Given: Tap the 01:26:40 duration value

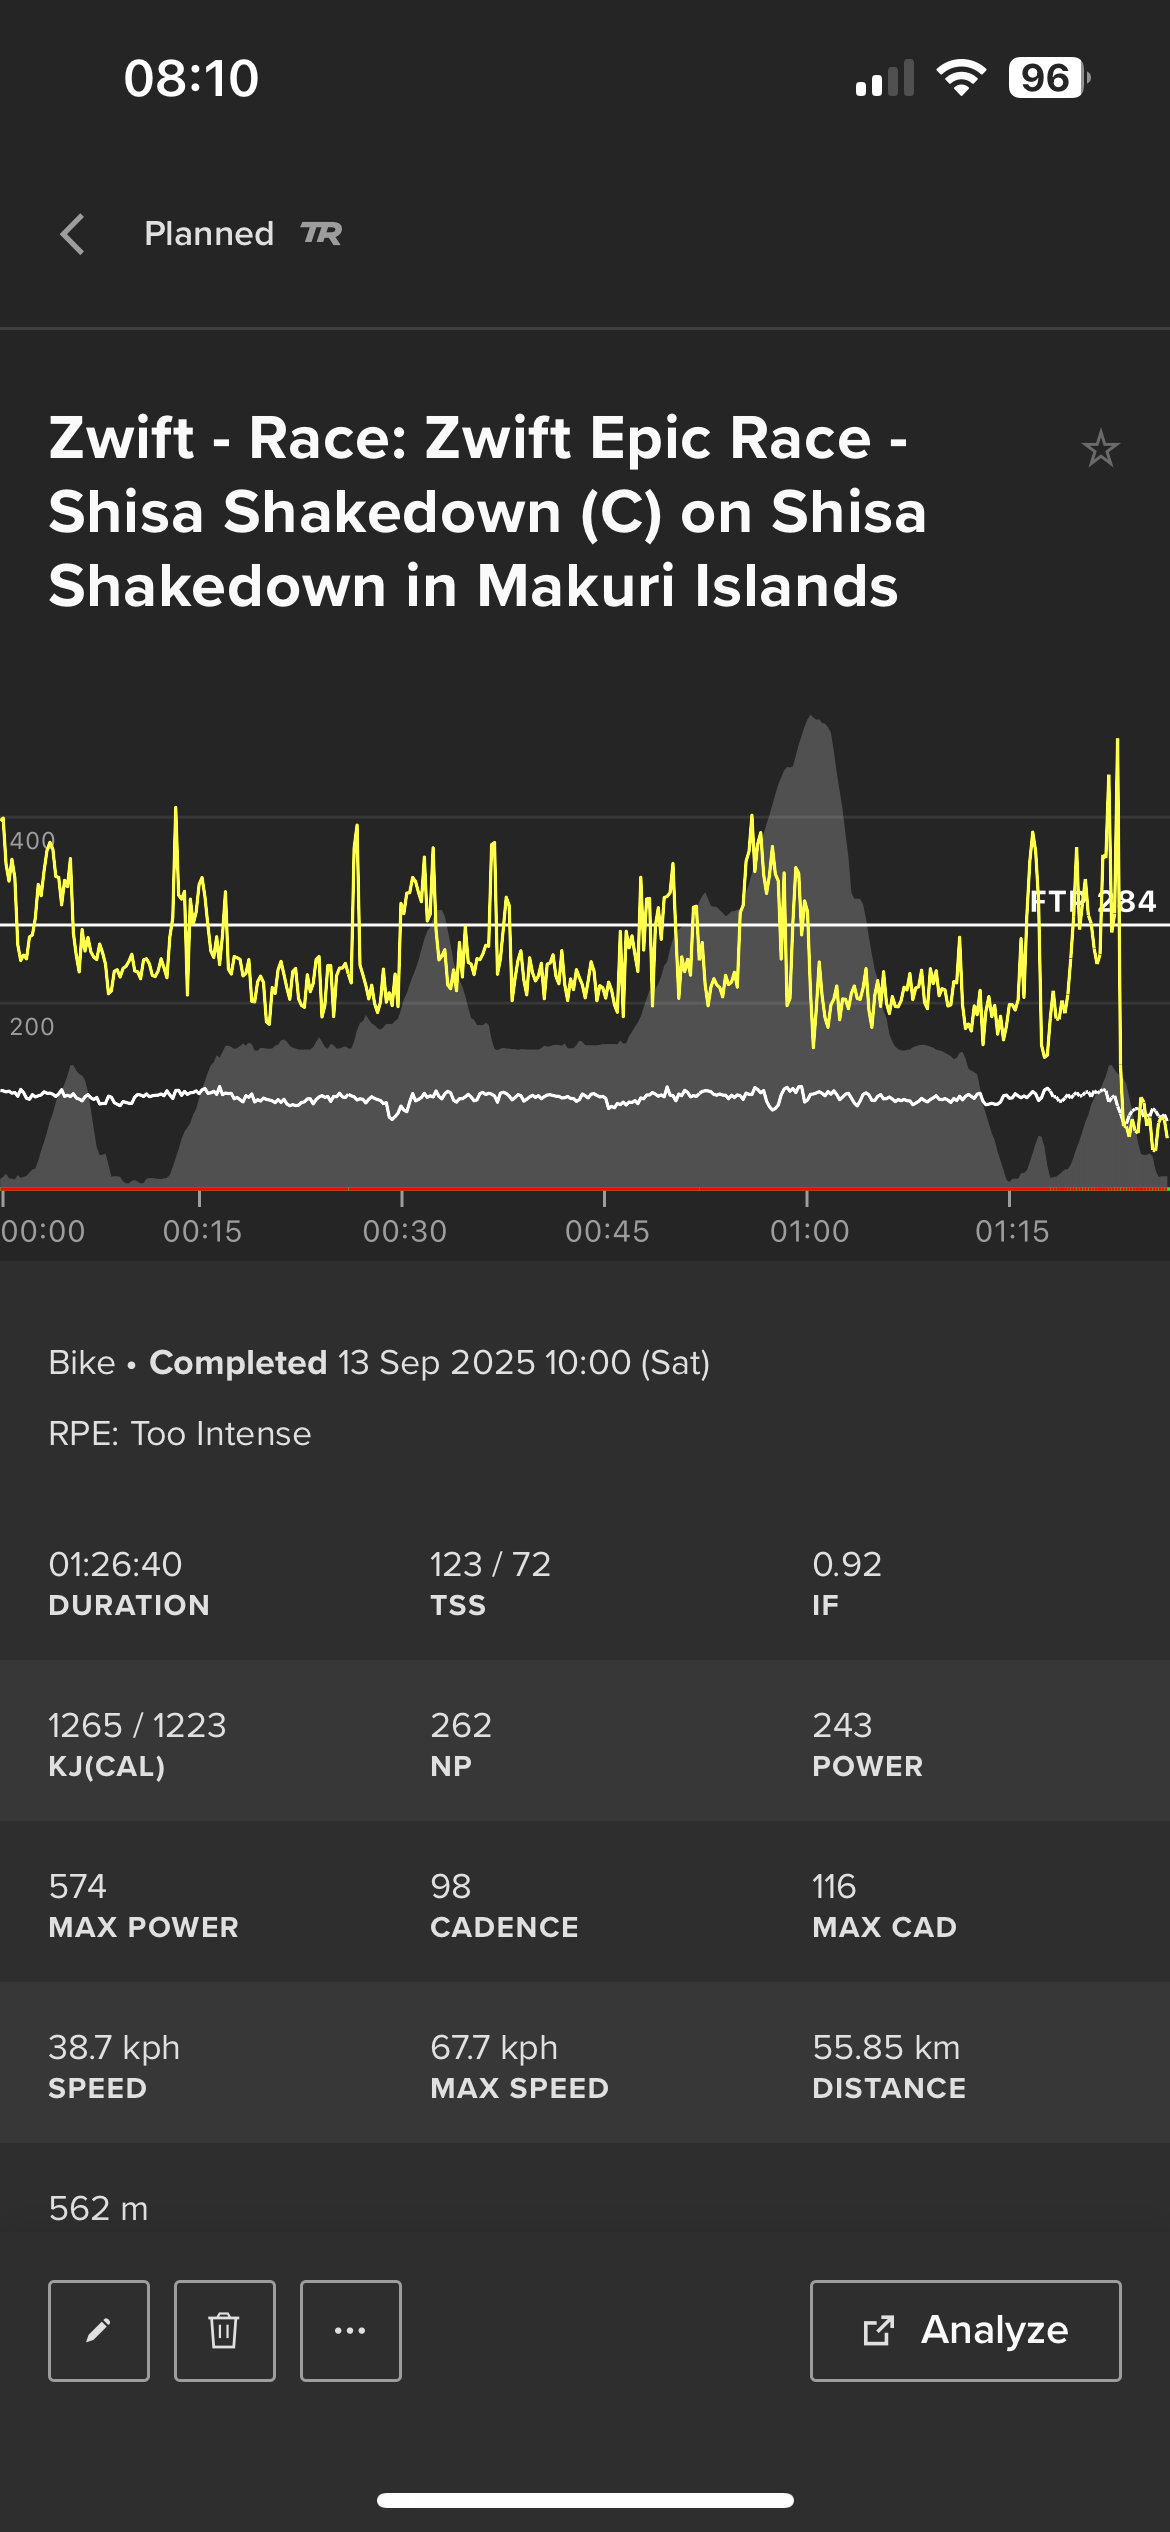Looking at the screenshot, I should tap(115, 1564).
